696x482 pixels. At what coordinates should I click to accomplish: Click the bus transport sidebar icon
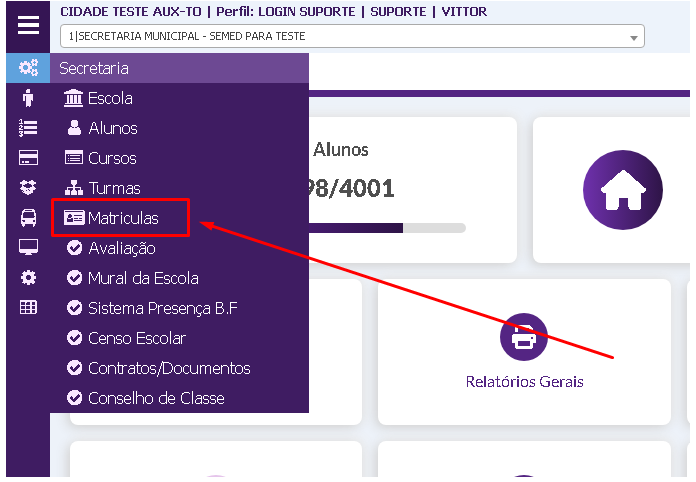point(28,218)
